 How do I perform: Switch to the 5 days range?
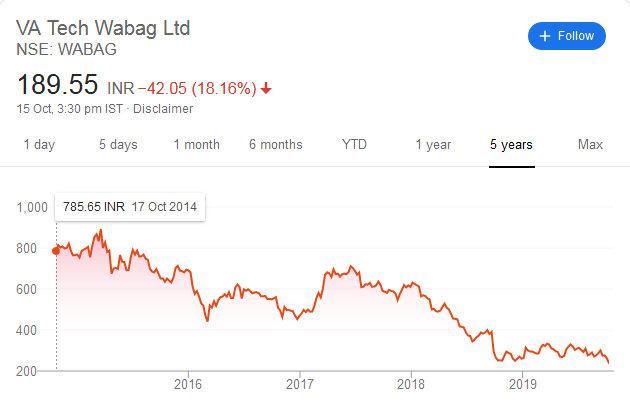(118, 145)
